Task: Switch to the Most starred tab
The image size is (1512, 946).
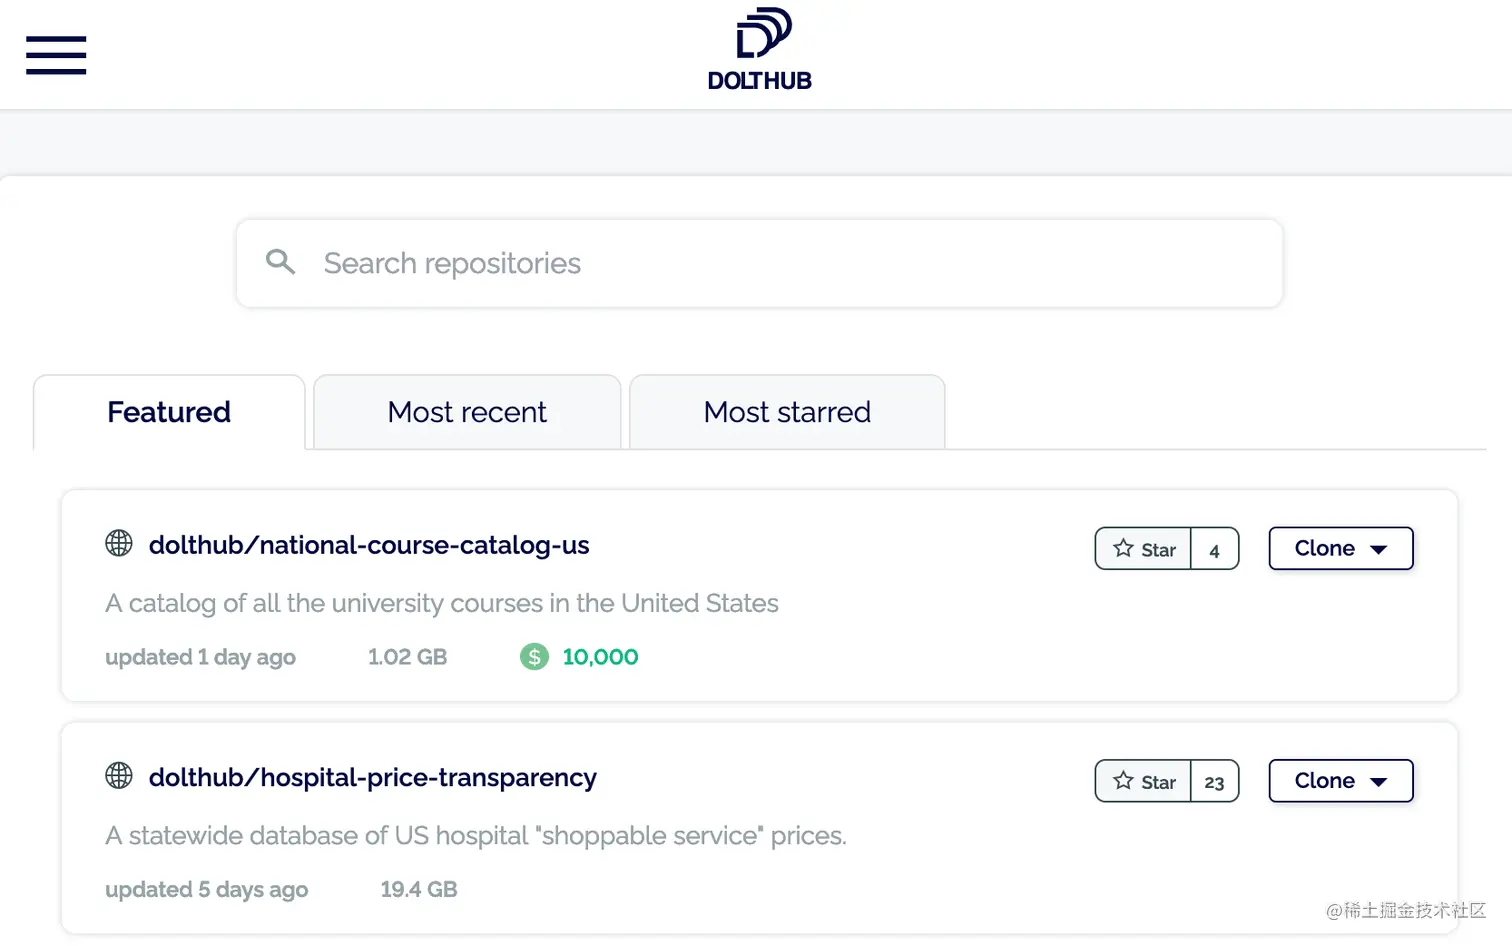Action: (786, 411)
